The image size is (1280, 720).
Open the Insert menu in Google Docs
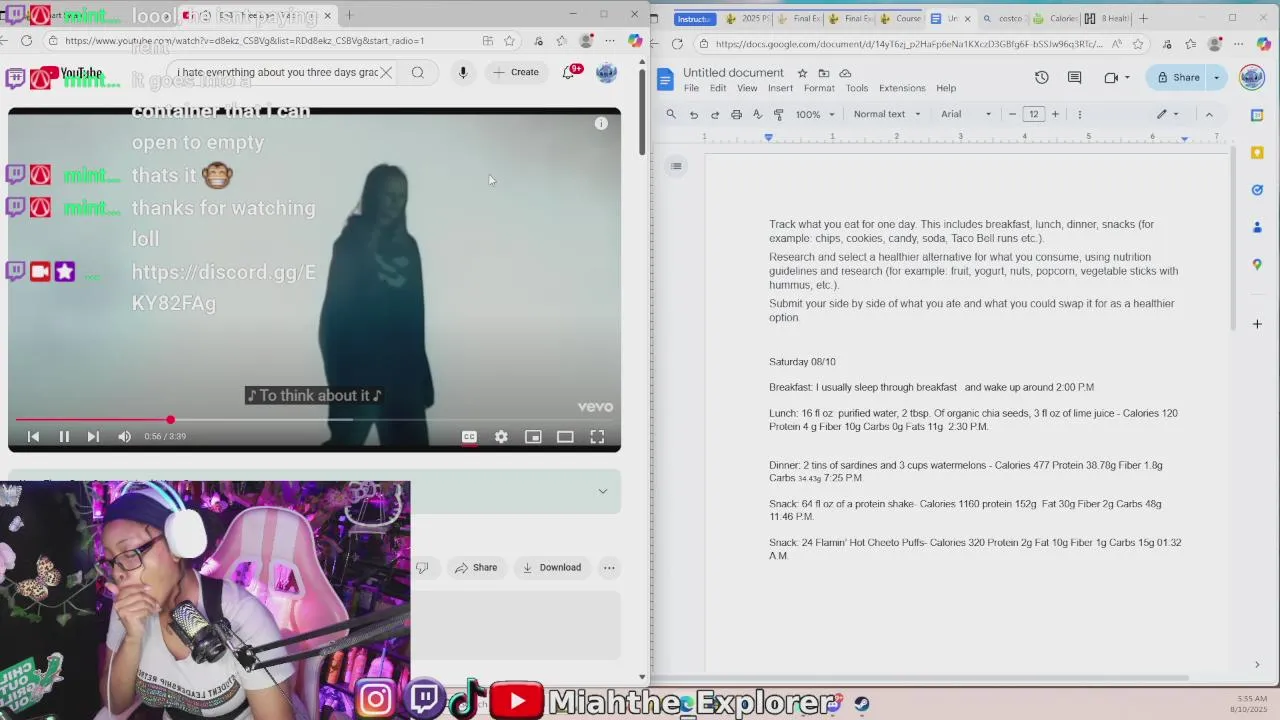coord(780,88)
